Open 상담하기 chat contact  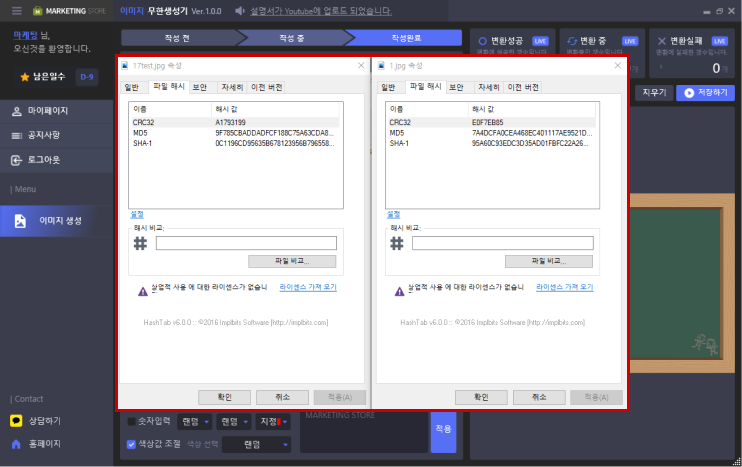point(42,421)
